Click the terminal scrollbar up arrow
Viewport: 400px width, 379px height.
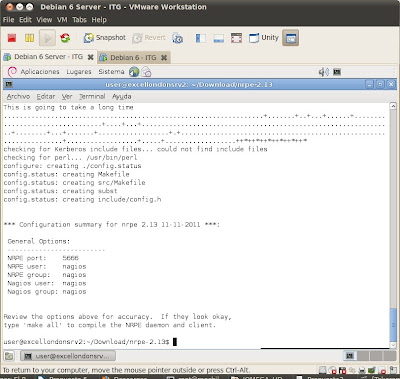coord(393,106)
